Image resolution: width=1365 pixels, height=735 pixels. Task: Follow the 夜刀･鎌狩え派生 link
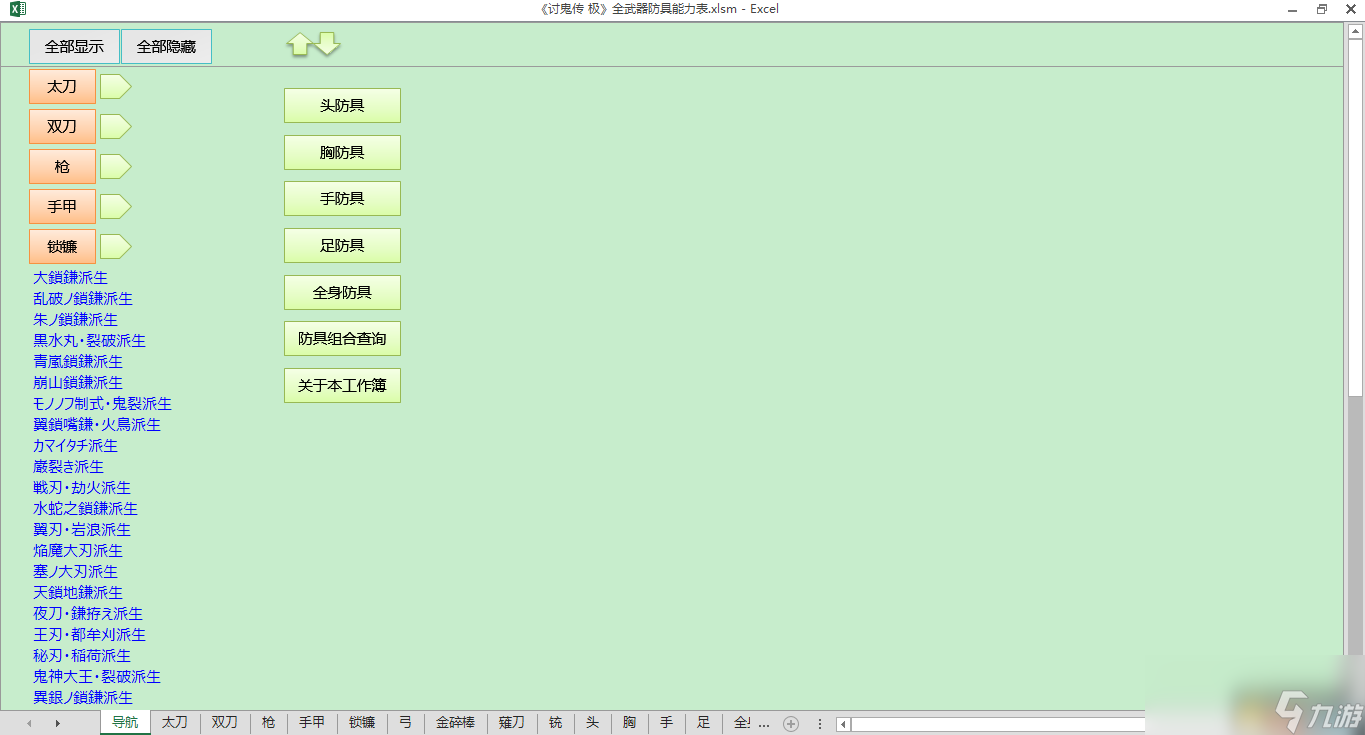(88, 613)
